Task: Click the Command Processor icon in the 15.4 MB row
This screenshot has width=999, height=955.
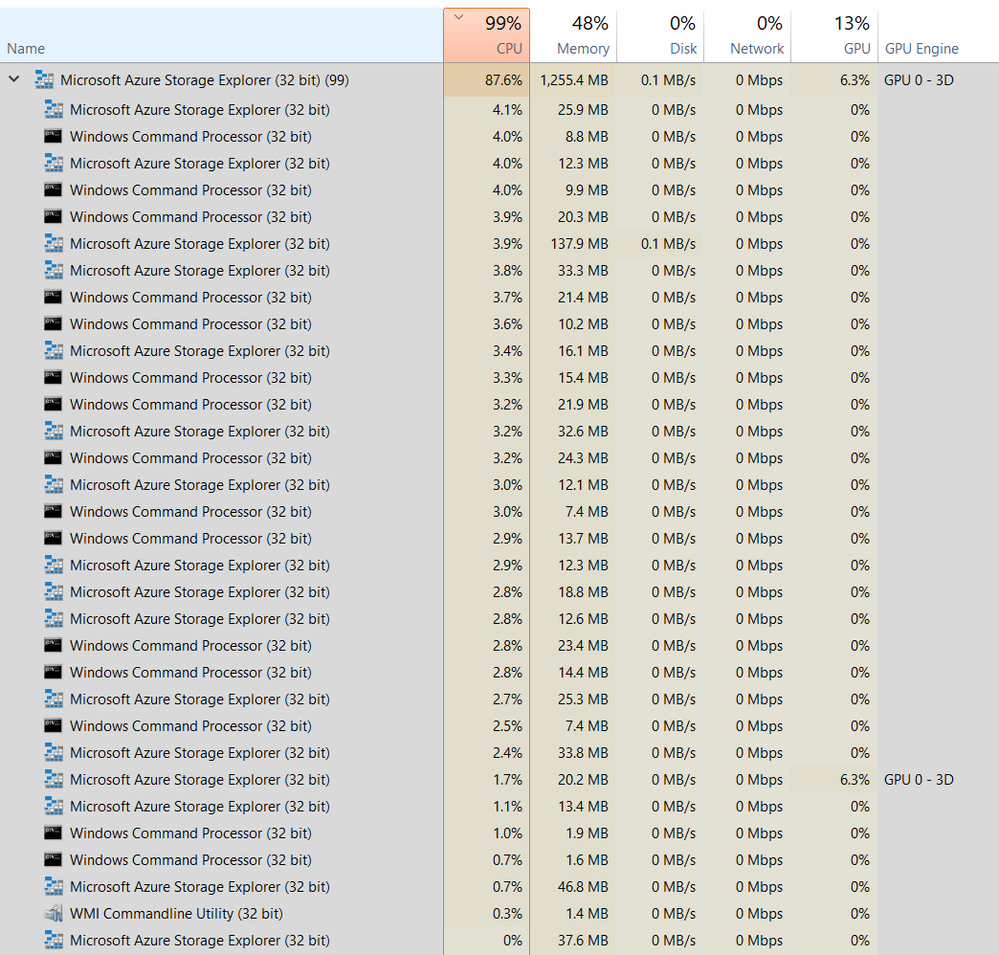Action: click(x=53, y=377)
